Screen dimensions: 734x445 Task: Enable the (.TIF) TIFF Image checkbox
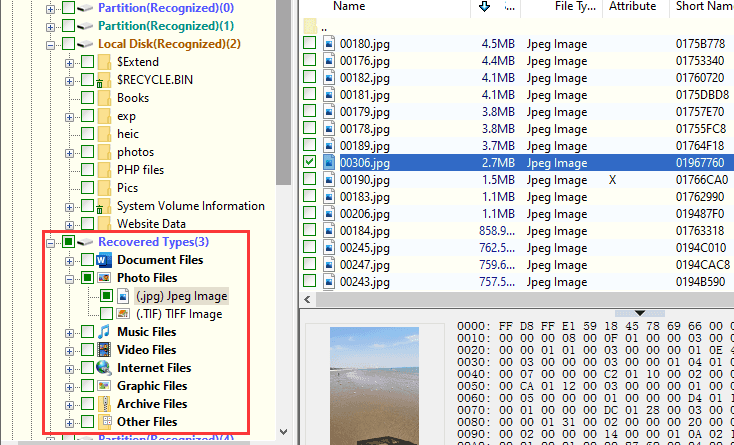(x=106, y=314)
